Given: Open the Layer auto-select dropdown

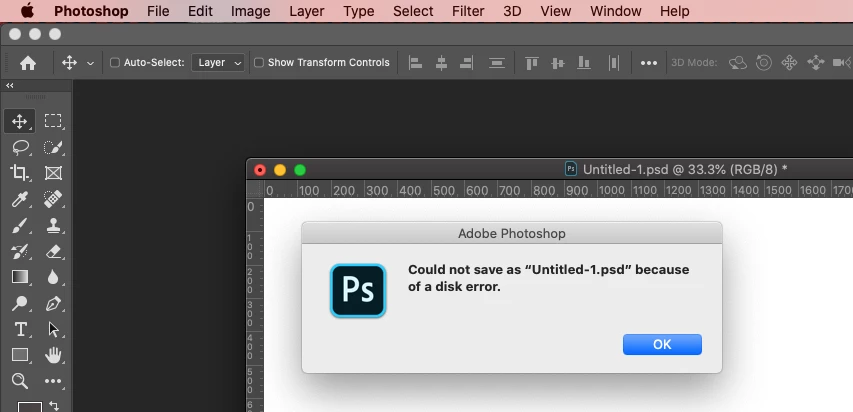Looking at the screenshot, I should pos(218,63).
